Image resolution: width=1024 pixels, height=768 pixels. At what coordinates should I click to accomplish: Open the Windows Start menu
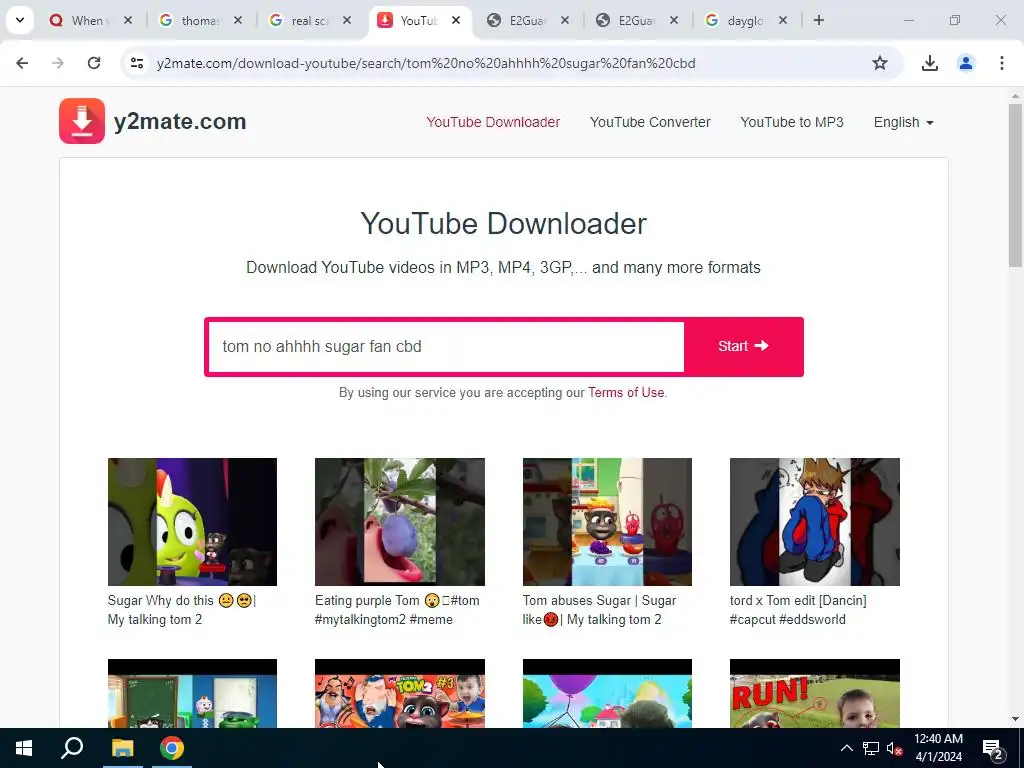[24, 748]
